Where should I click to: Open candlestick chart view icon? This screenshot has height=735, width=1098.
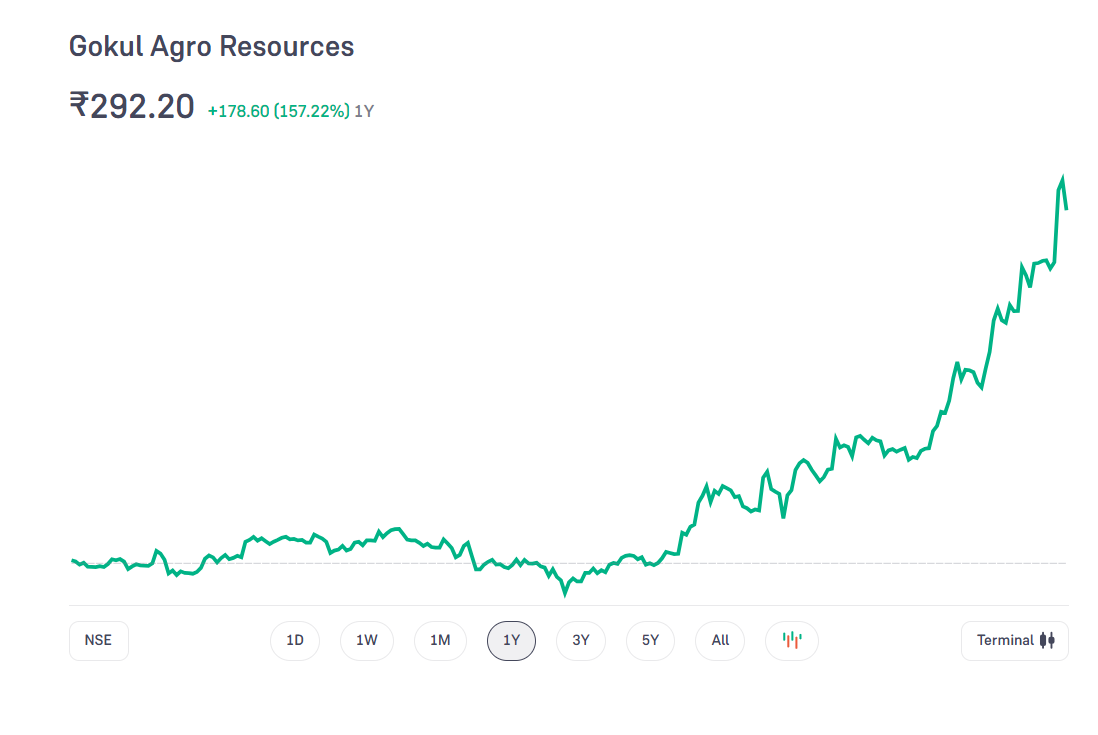tap(791, 640)
